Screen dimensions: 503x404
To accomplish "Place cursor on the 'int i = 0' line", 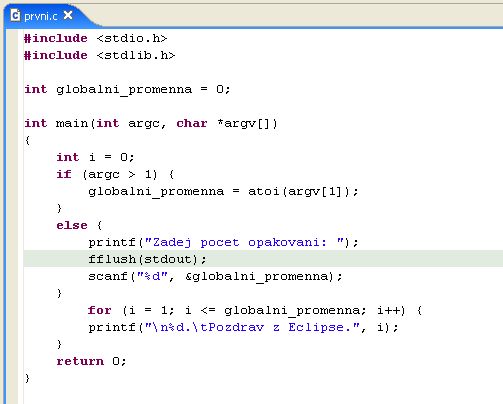I will coord(95,157).
